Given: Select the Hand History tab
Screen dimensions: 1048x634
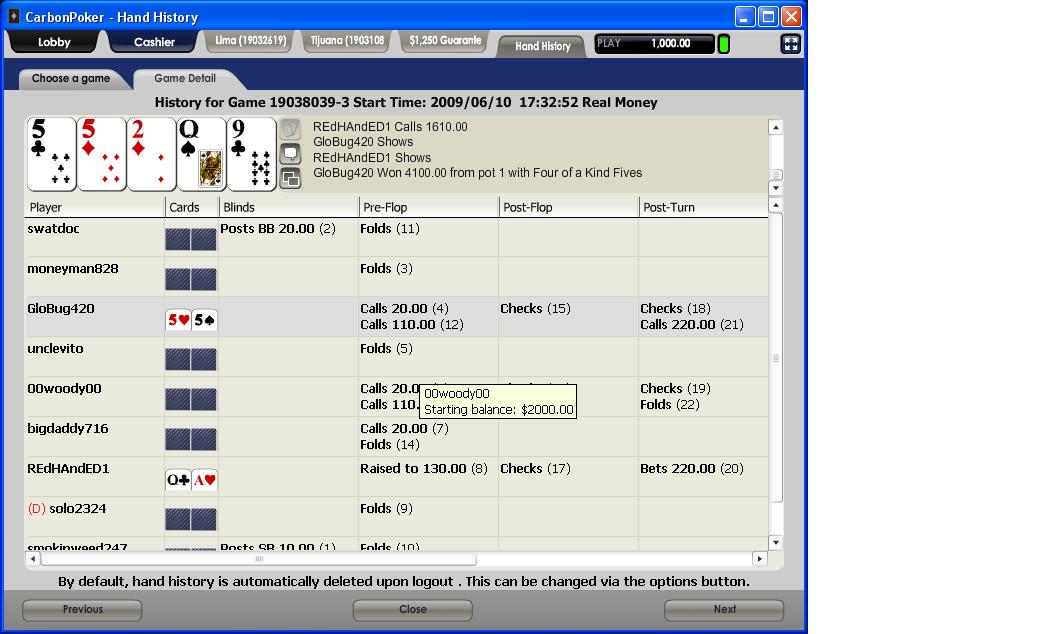Looking at the screenshot, I should click(542, 46).
